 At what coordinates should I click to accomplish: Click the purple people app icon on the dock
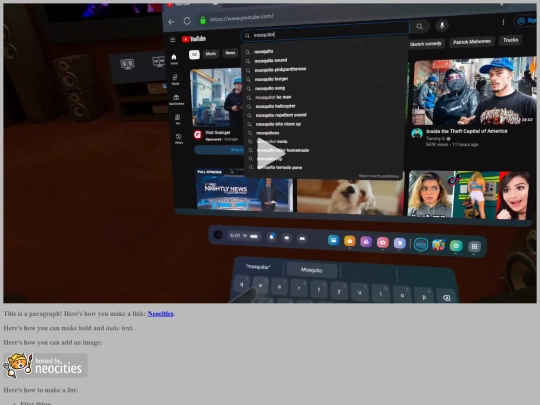[x=366, y=242]
